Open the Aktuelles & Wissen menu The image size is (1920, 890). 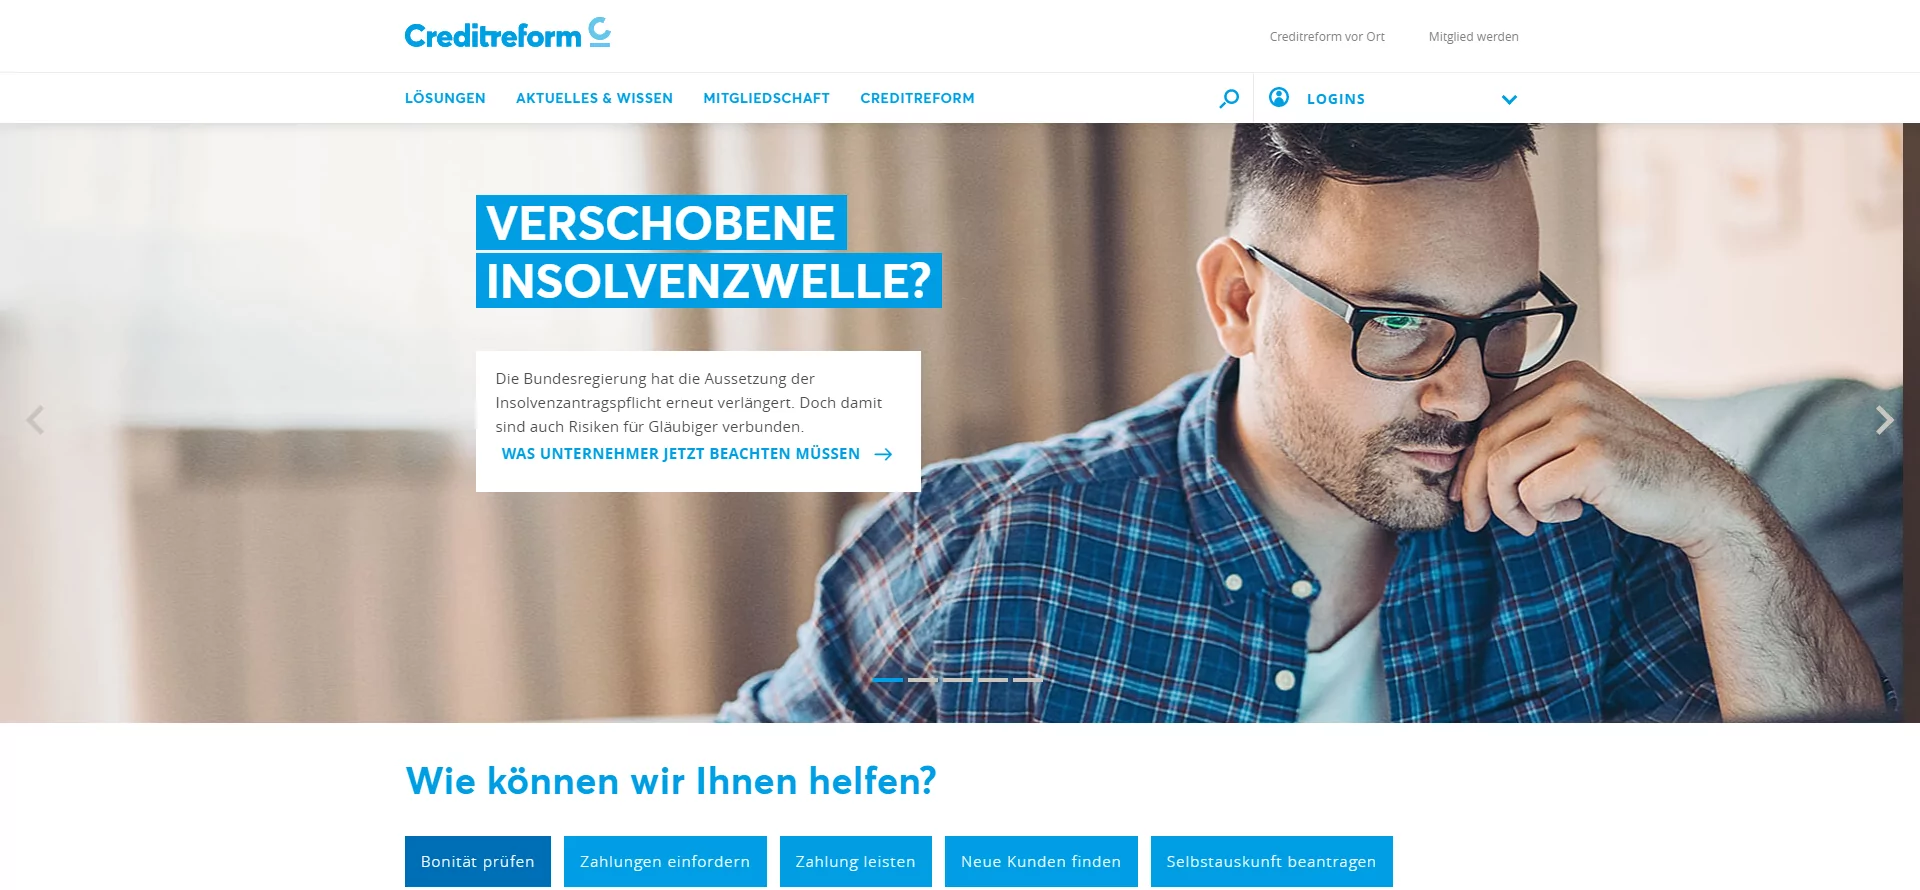tap(594, 98)
